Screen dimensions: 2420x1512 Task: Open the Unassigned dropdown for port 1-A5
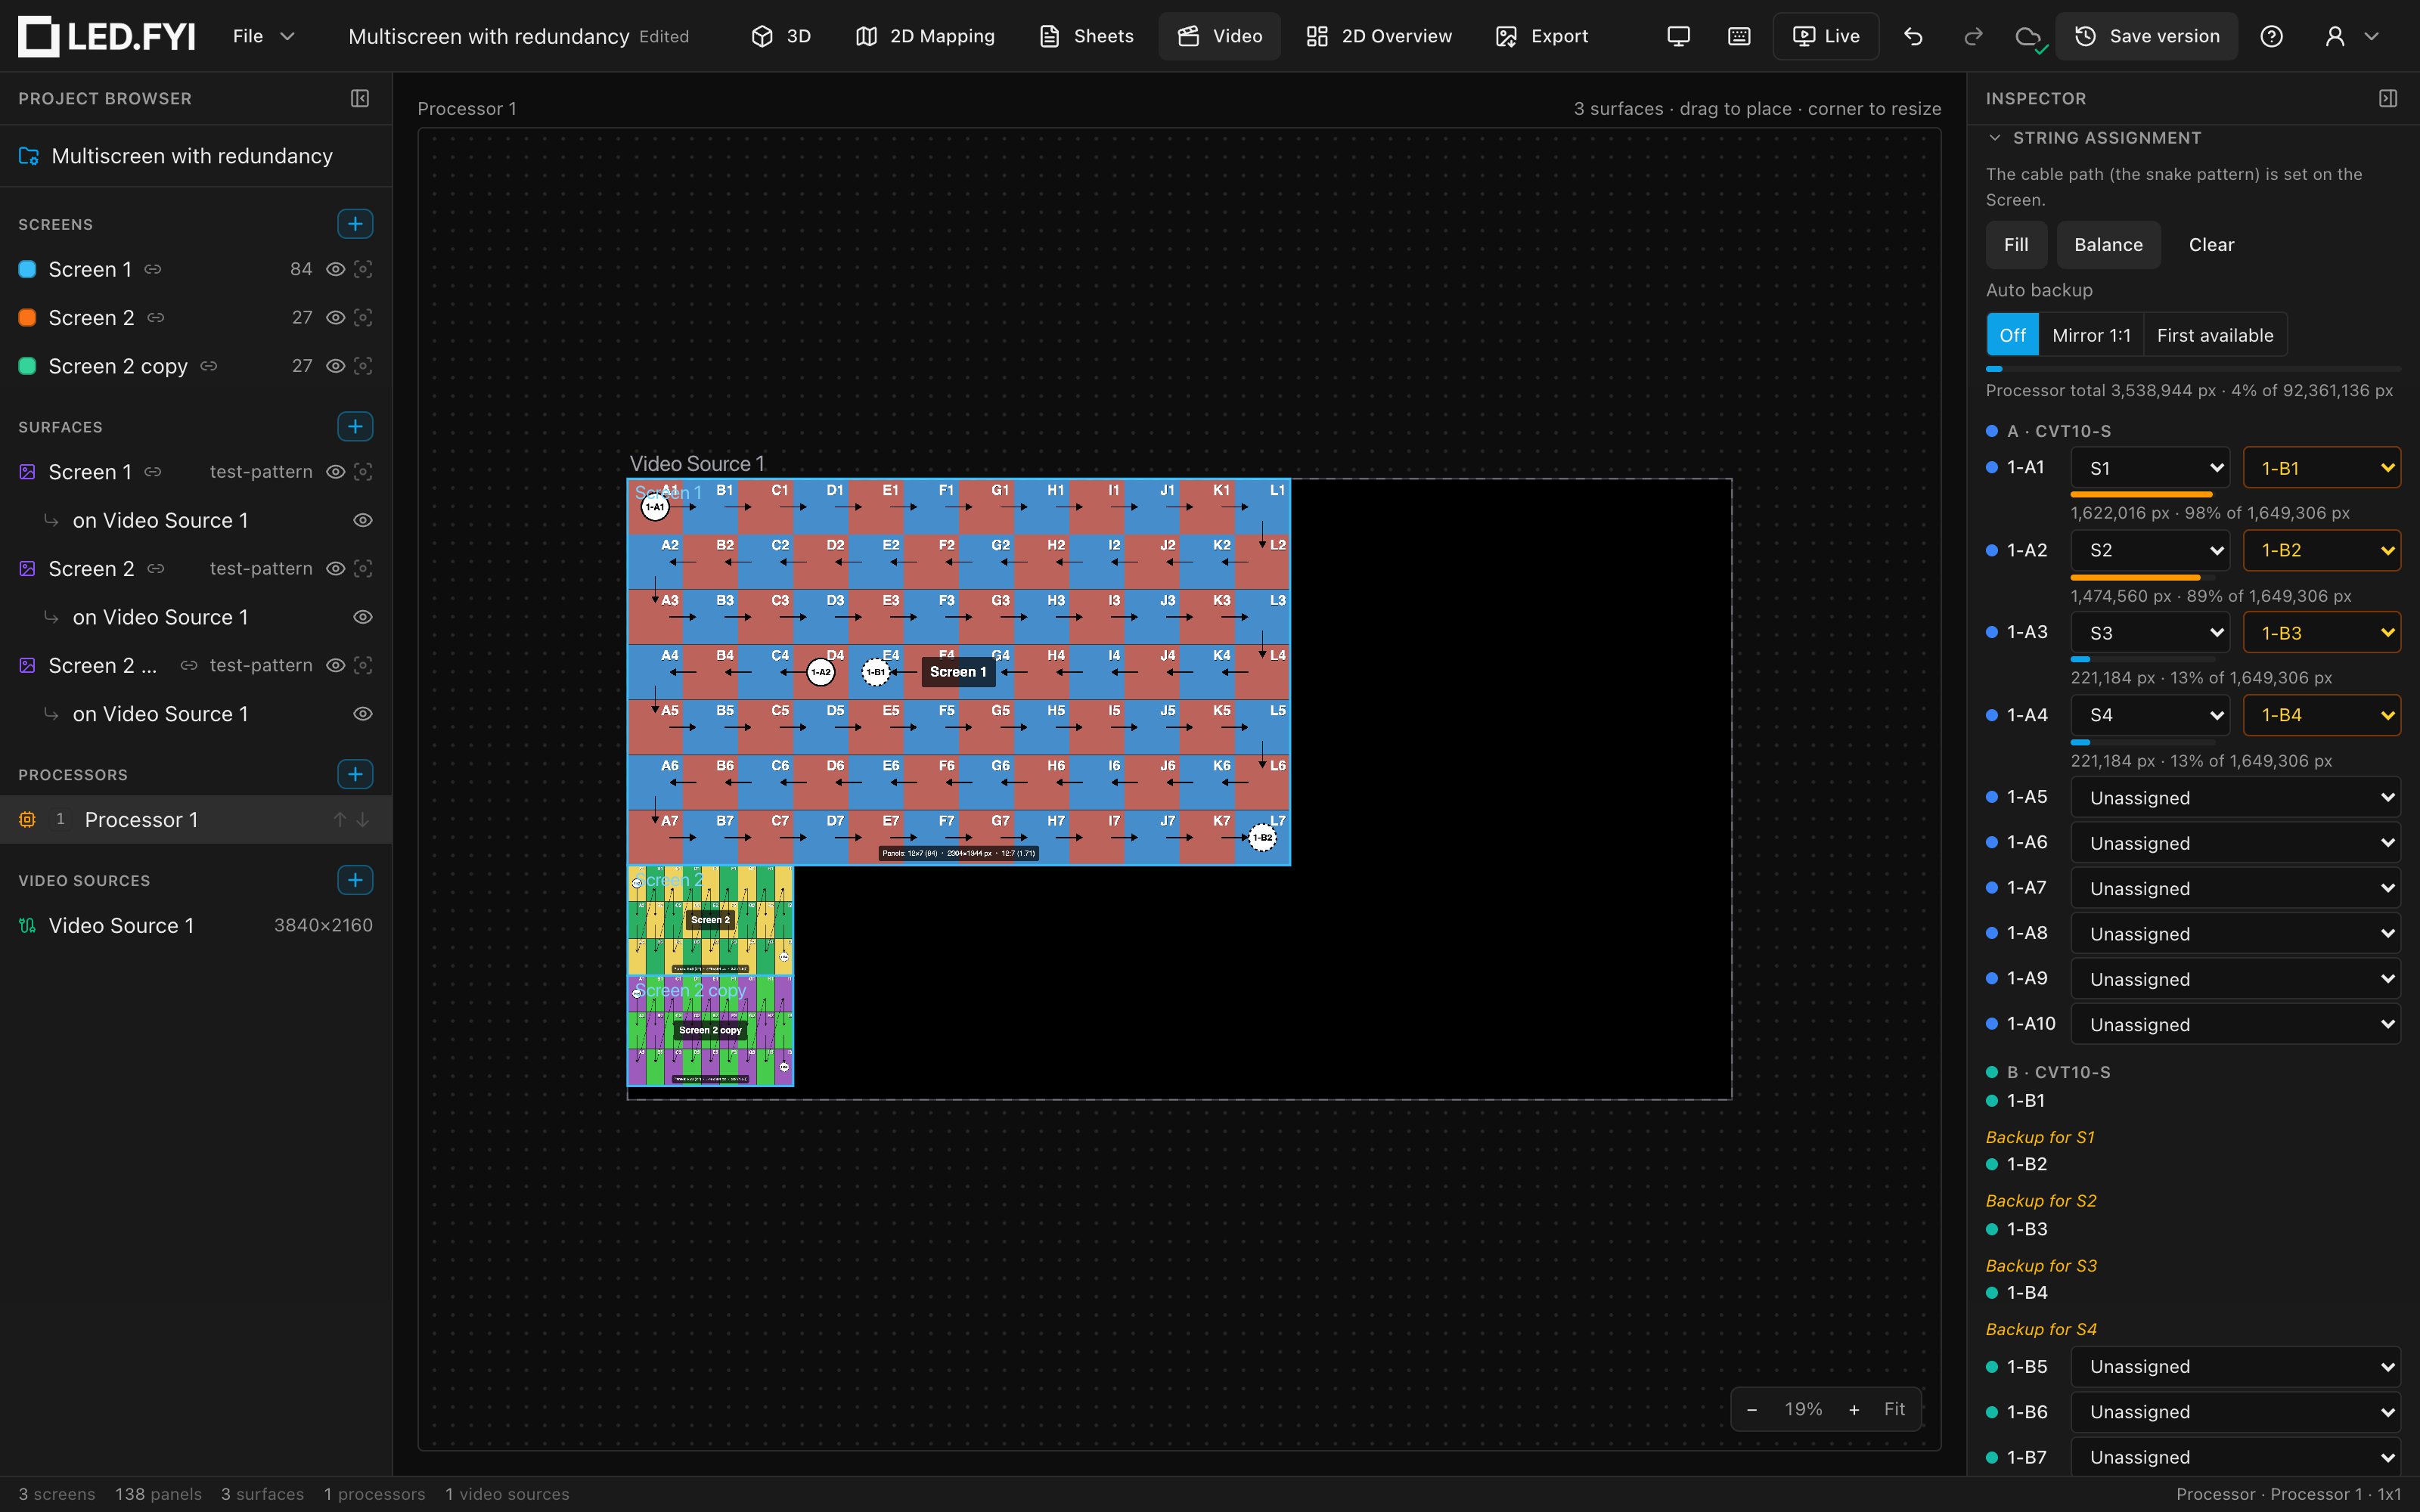2235,798
